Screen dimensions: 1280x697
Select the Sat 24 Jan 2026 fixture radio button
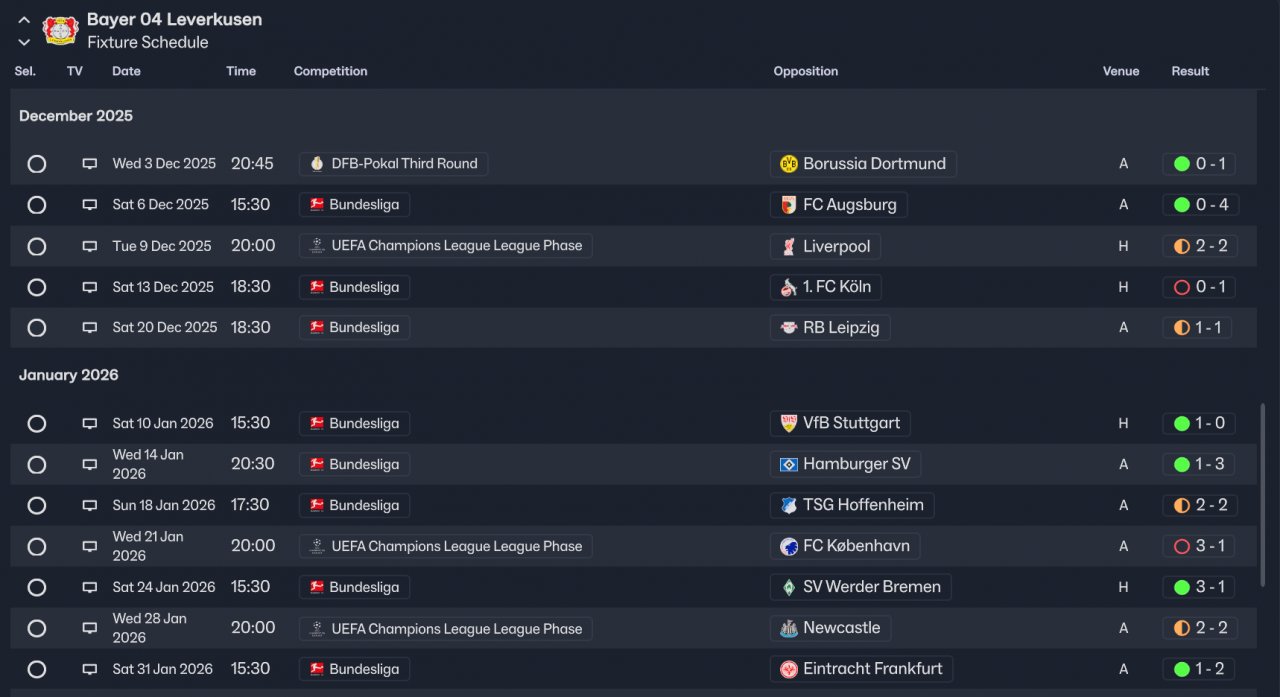[x=37, y=587]
